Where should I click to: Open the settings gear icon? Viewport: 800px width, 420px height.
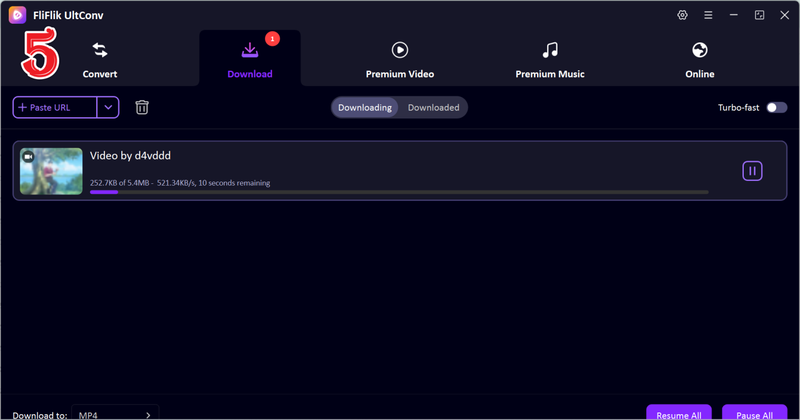682,15
